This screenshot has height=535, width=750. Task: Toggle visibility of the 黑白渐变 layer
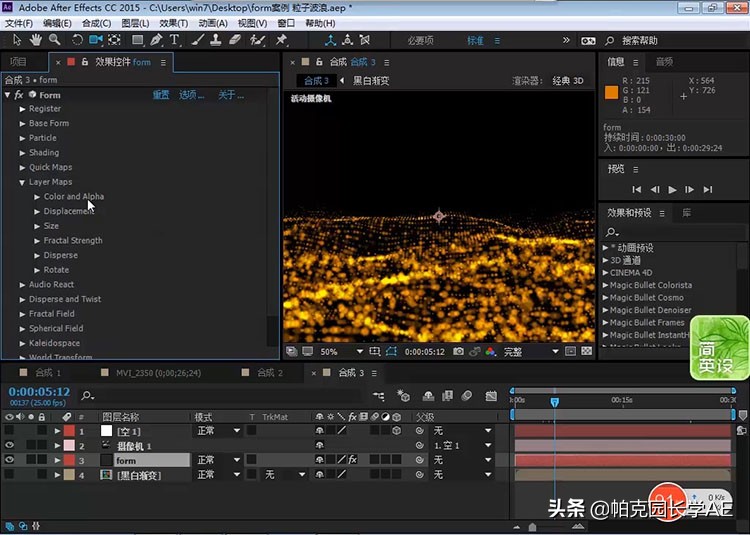pos(9,475)
